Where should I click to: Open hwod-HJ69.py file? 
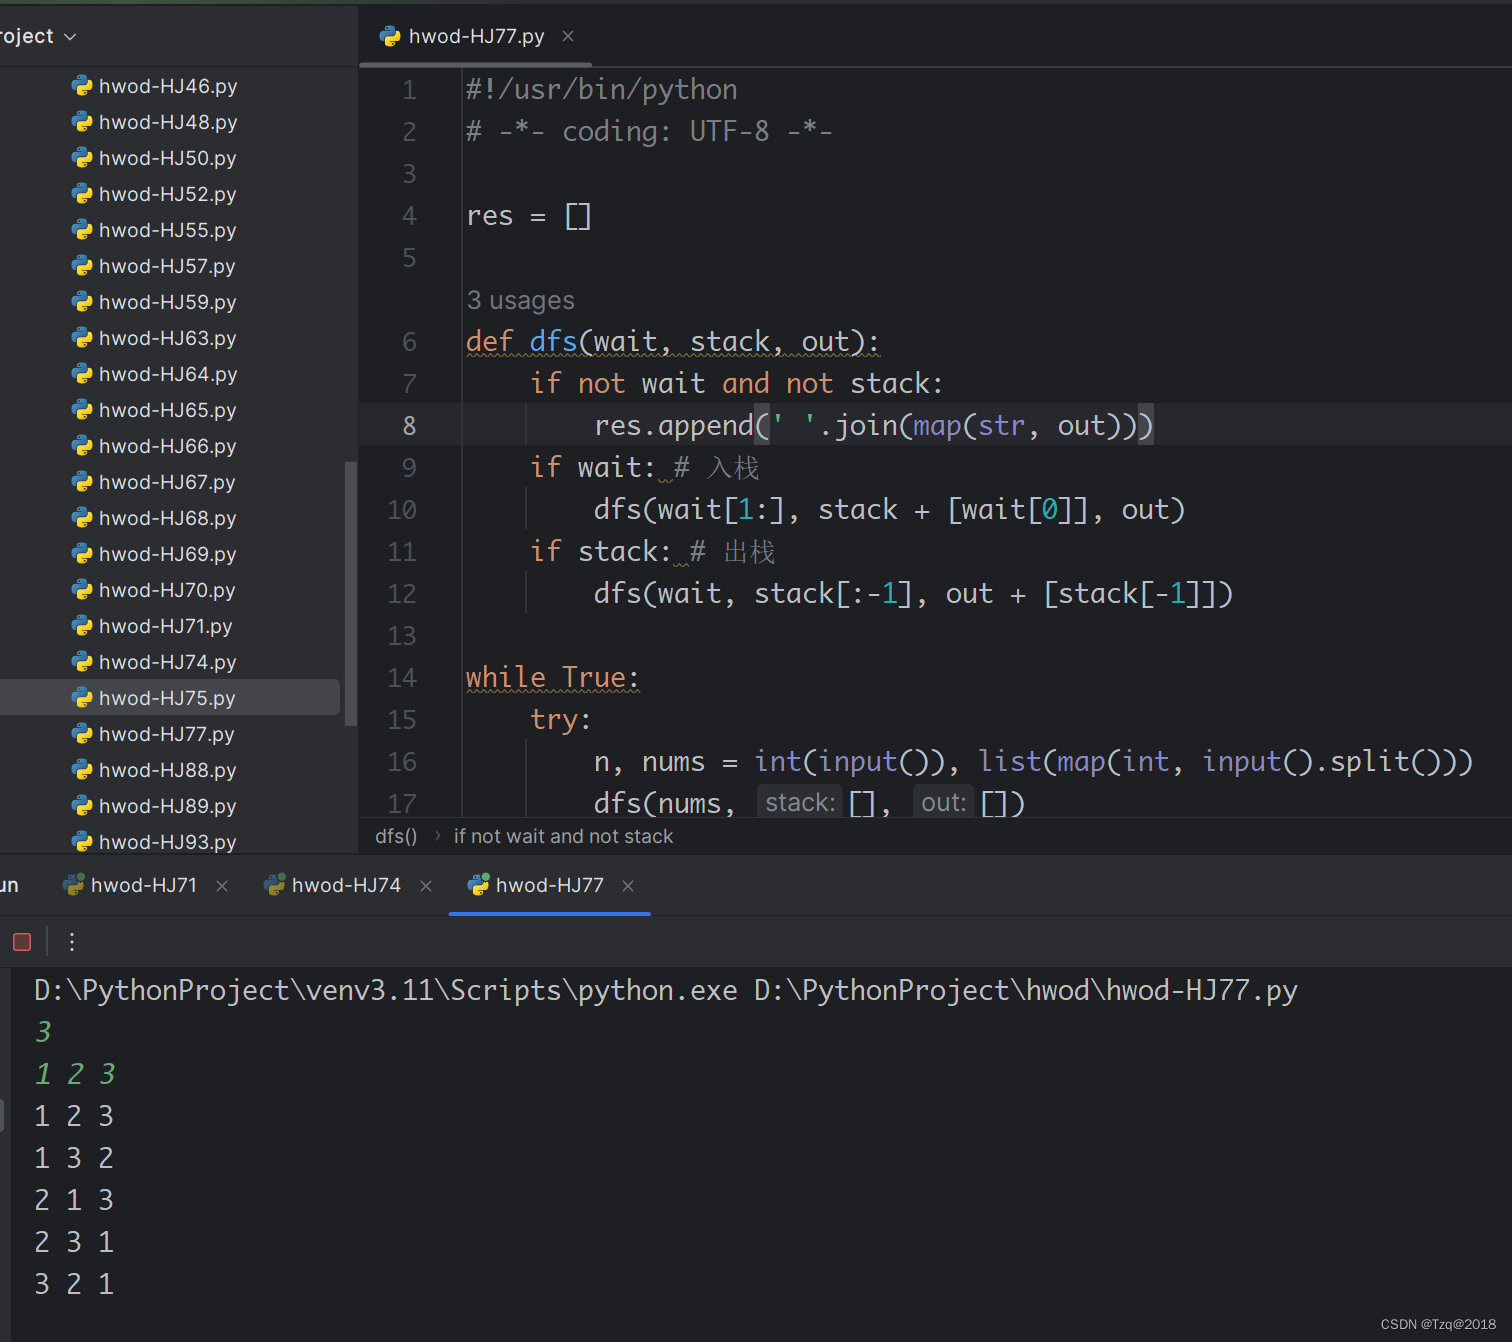click(x=168, y=554)
